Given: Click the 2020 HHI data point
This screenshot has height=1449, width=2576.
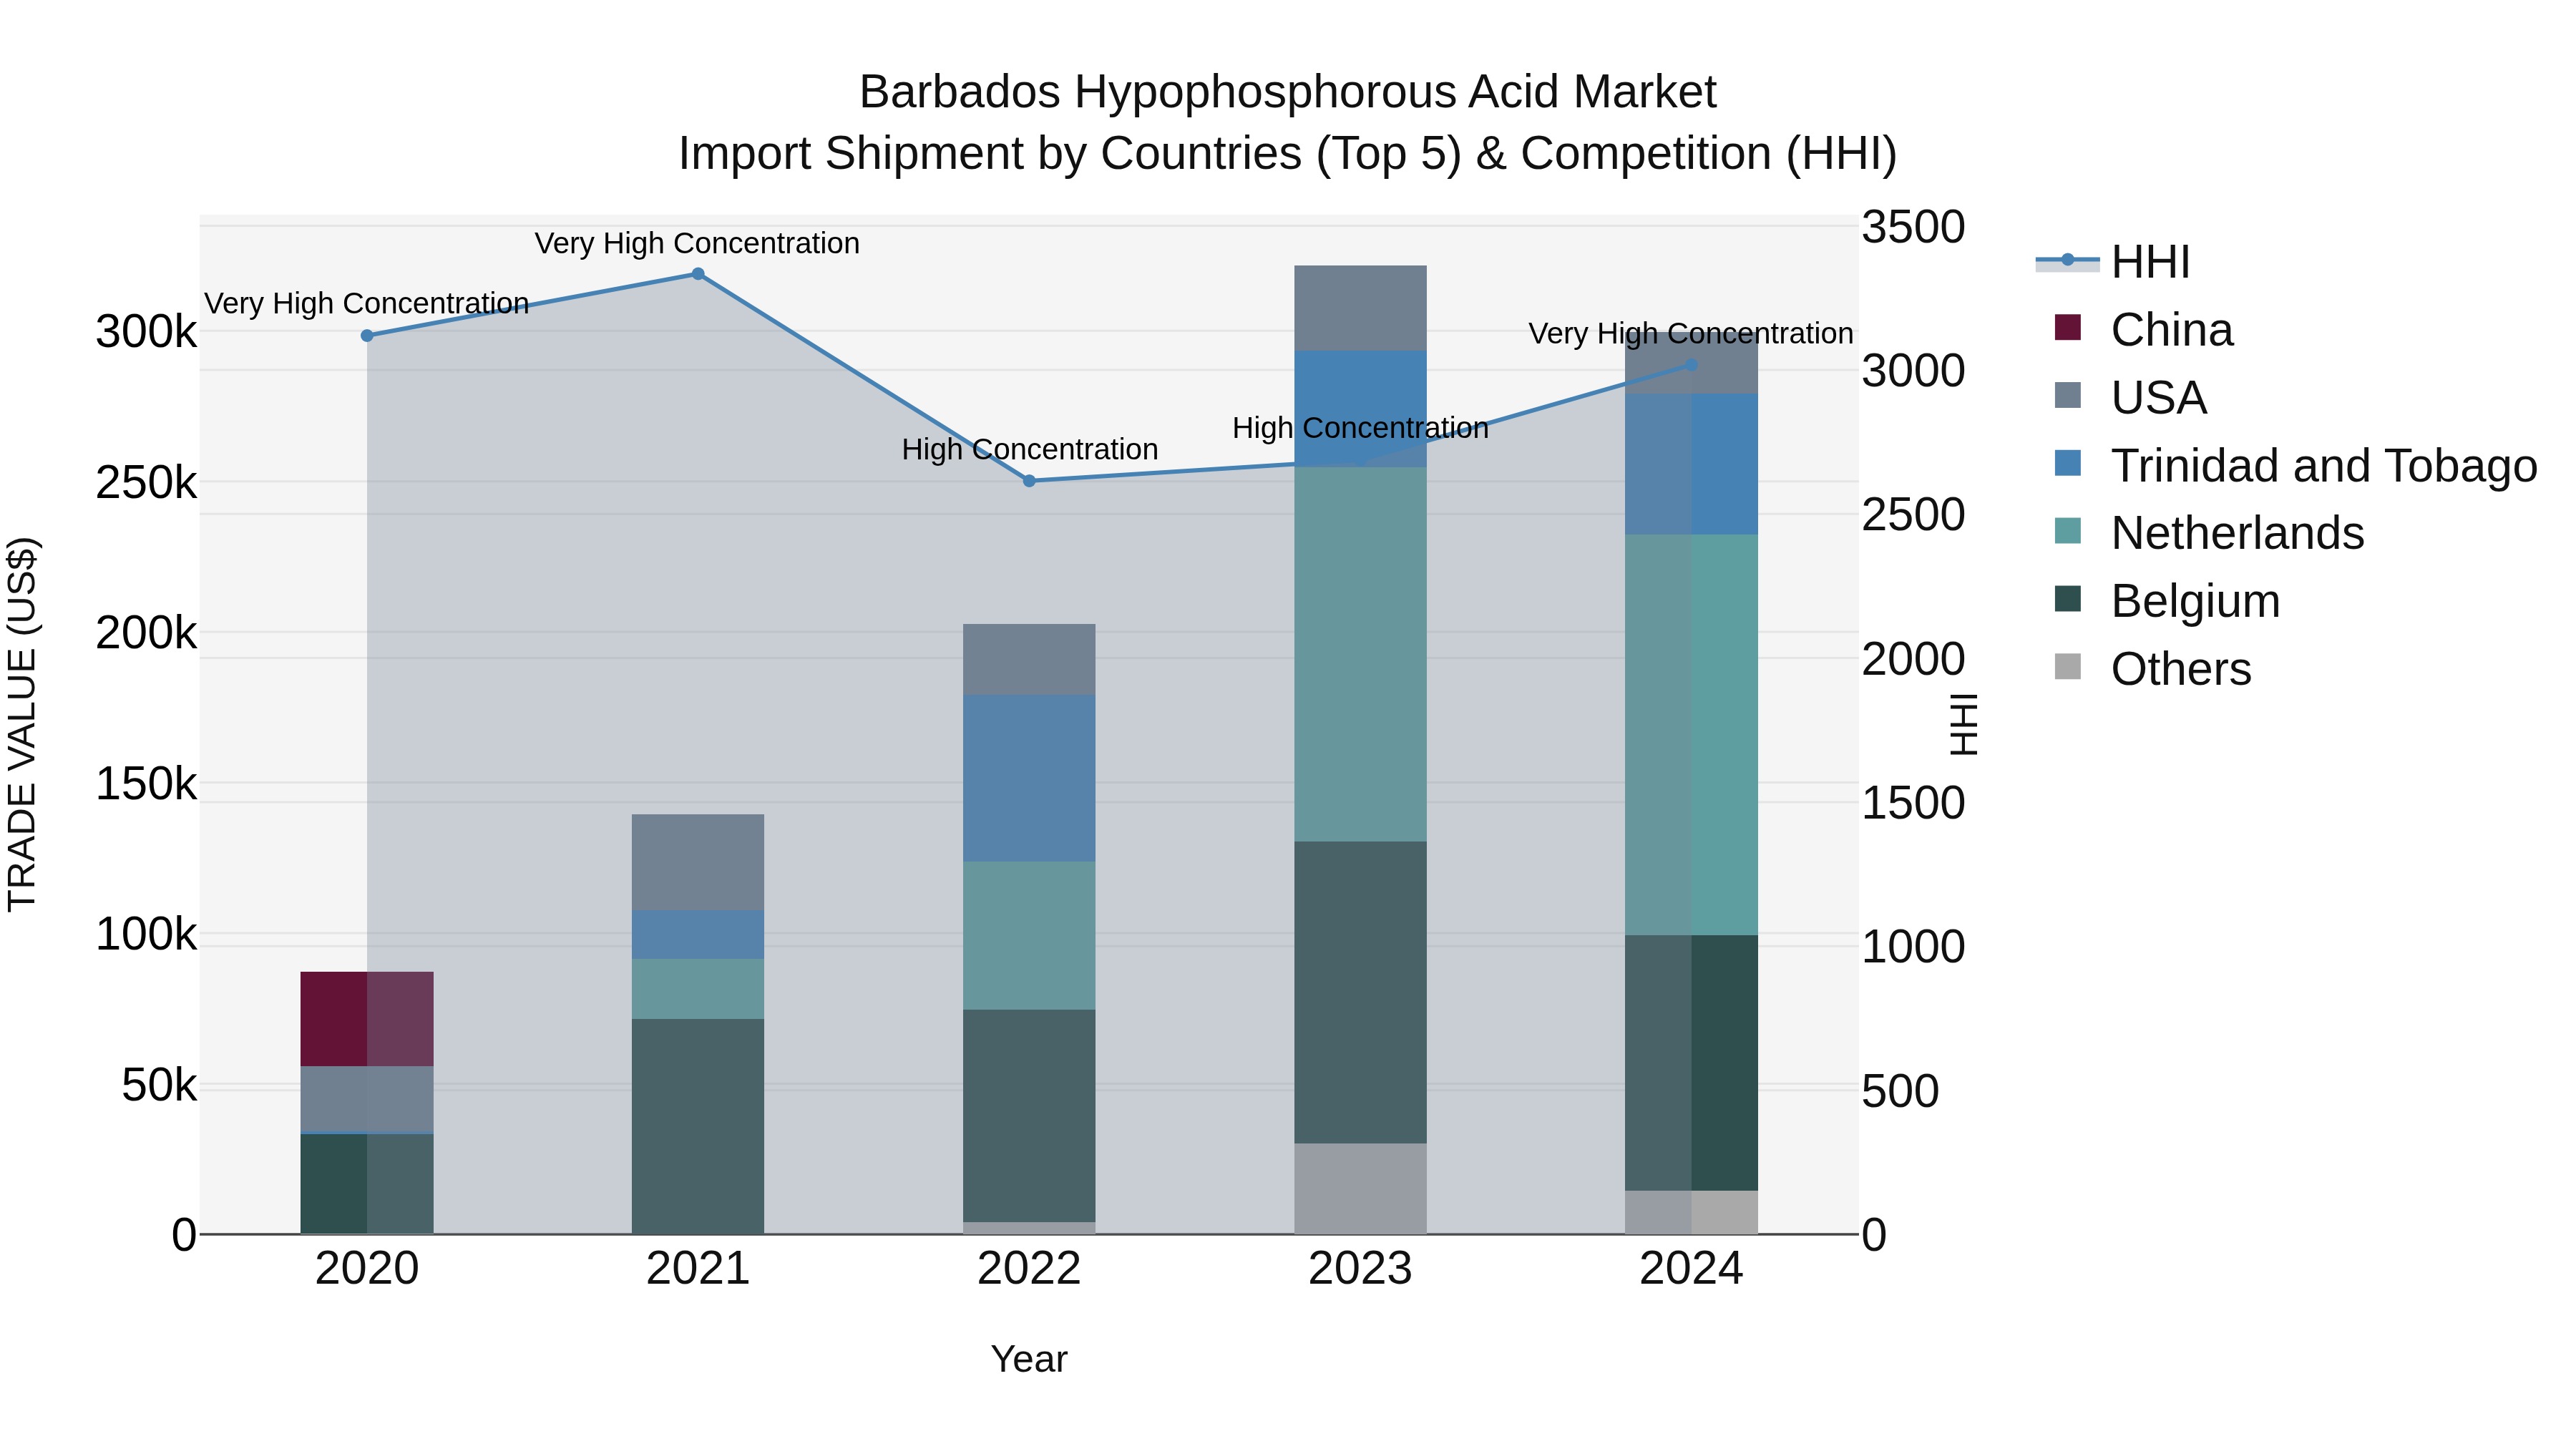Looking at the screenshot, I should click(367, 336).
